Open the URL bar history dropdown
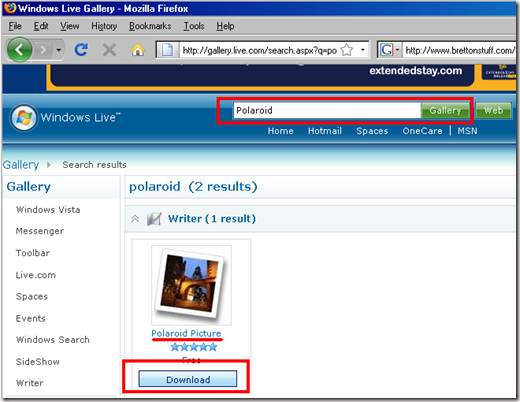The image size is (520, 402). 363,50
